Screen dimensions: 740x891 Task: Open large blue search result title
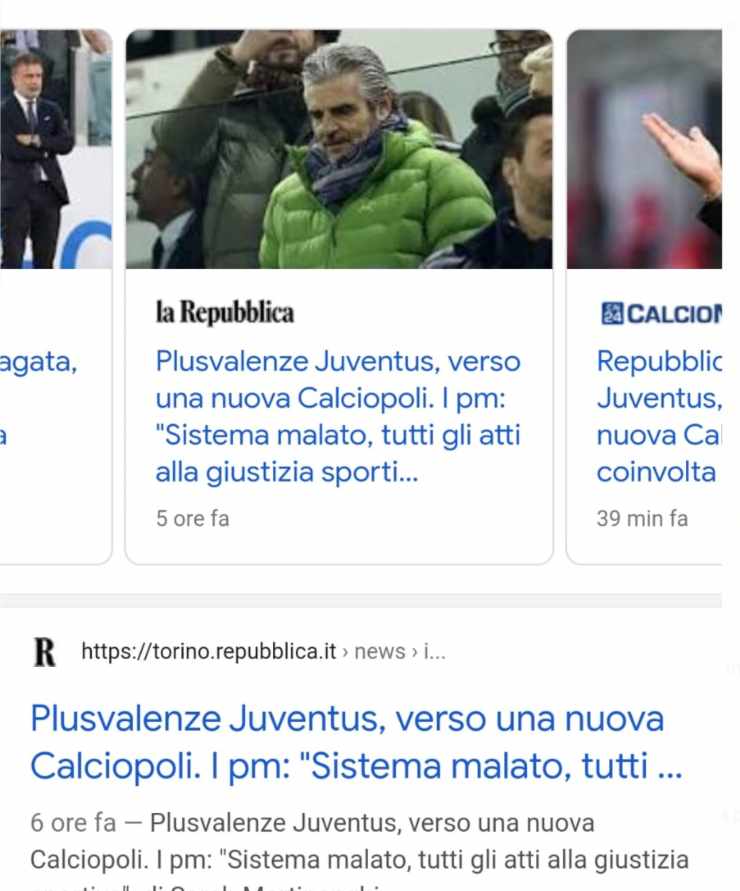click(356, 742)
